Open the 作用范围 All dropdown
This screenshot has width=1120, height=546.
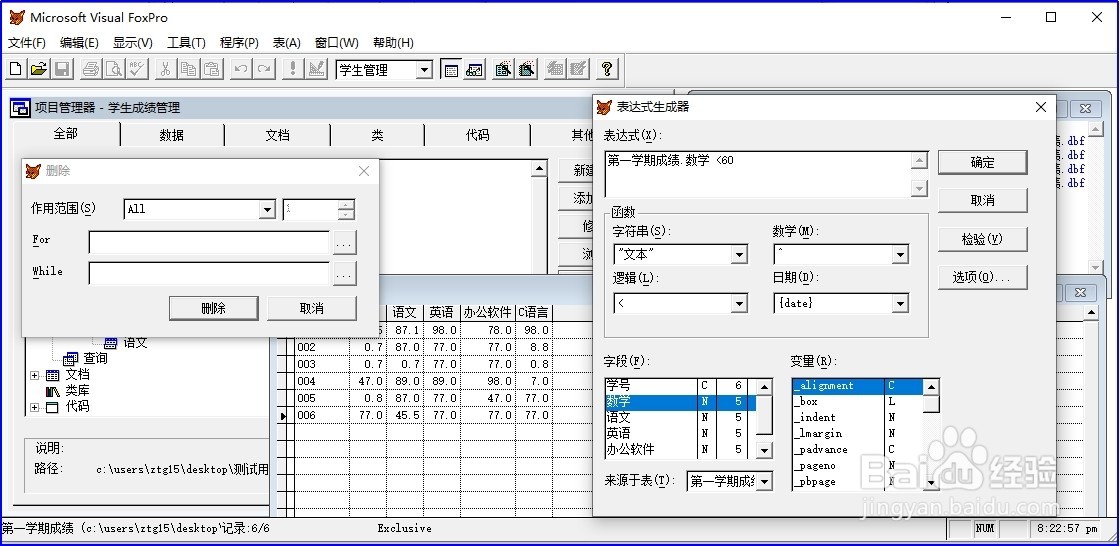coord(267,209)
